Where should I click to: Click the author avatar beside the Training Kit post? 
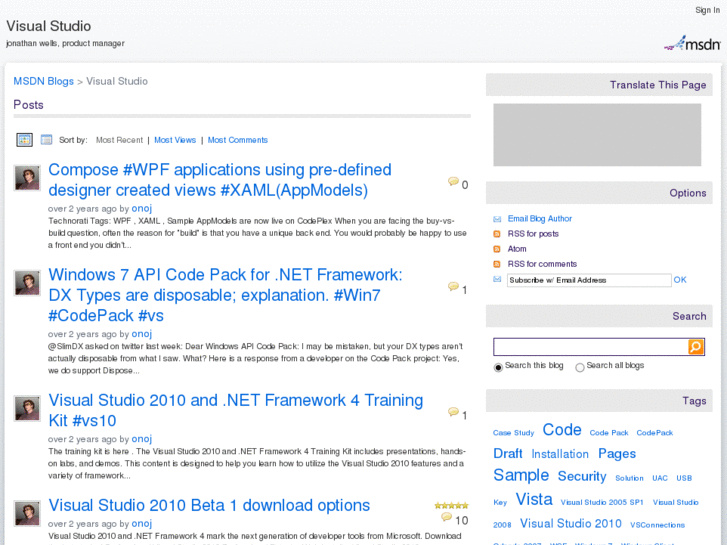point(27,408)
